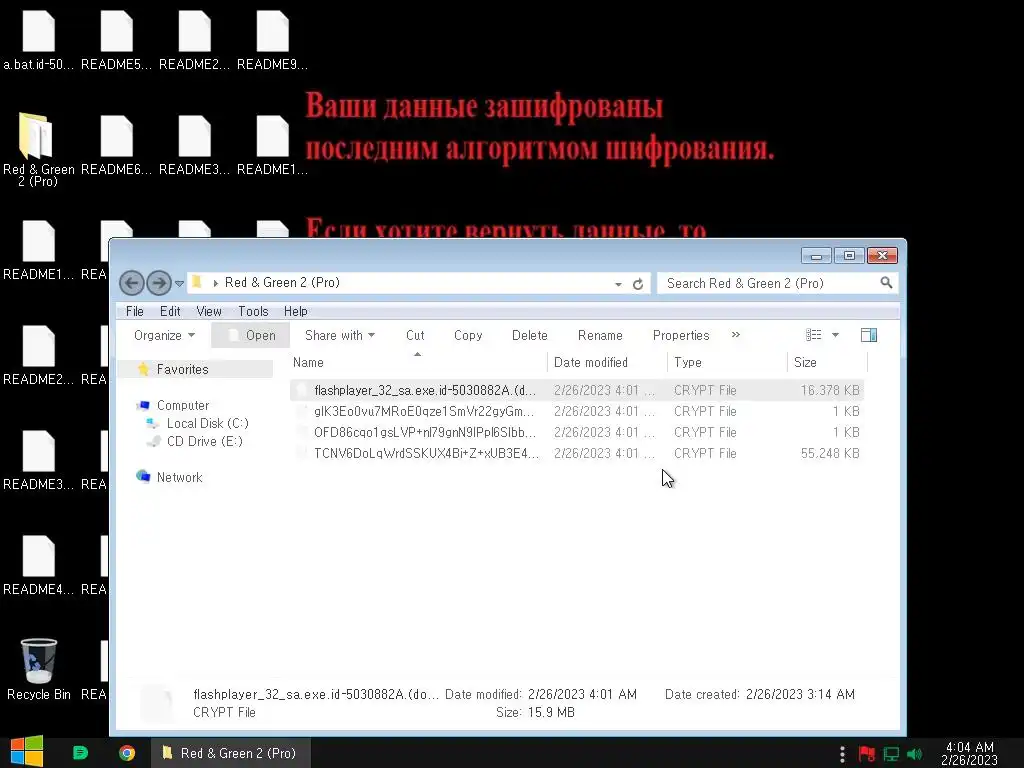Sort by the Date modified column
This screenshot has width=1024, height=768.
(607, 362)
